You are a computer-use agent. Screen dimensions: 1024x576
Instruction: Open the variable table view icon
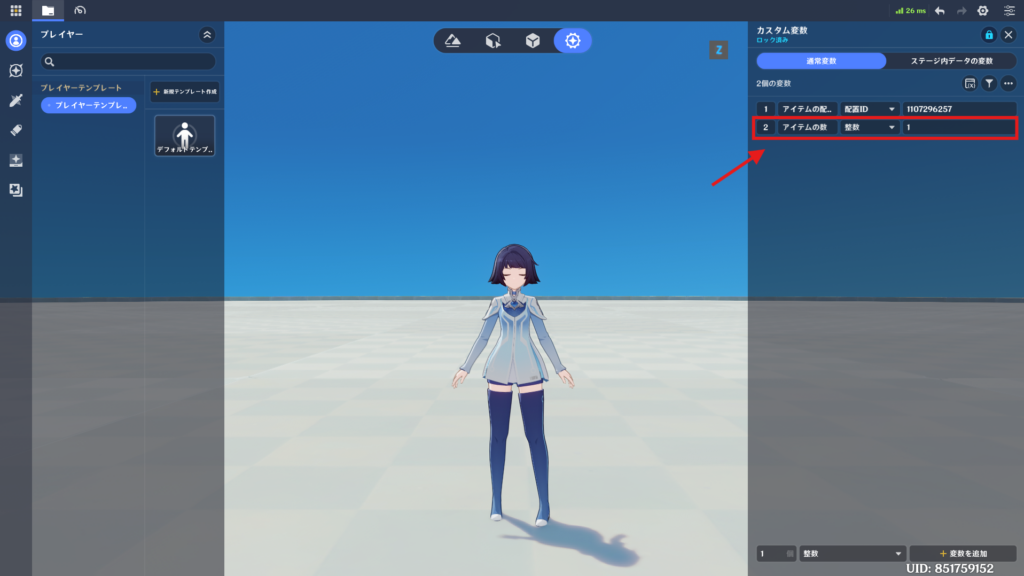tap(970, 84)
